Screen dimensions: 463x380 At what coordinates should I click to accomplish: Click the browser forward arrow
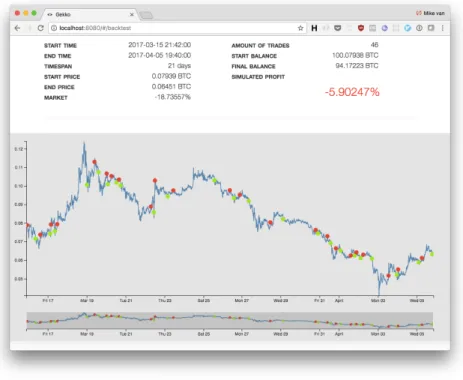(x=29, y=28)
